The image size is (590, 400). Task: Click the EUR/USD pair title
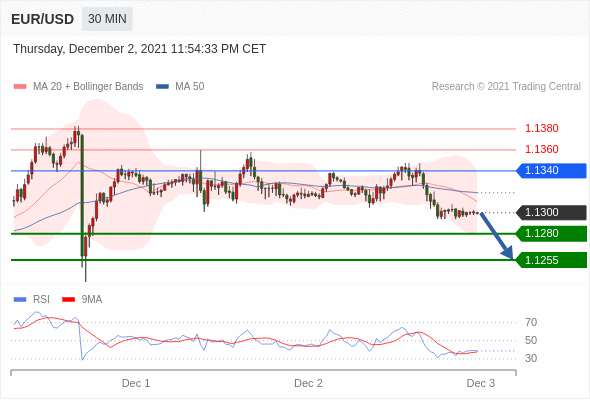point(43,19)
